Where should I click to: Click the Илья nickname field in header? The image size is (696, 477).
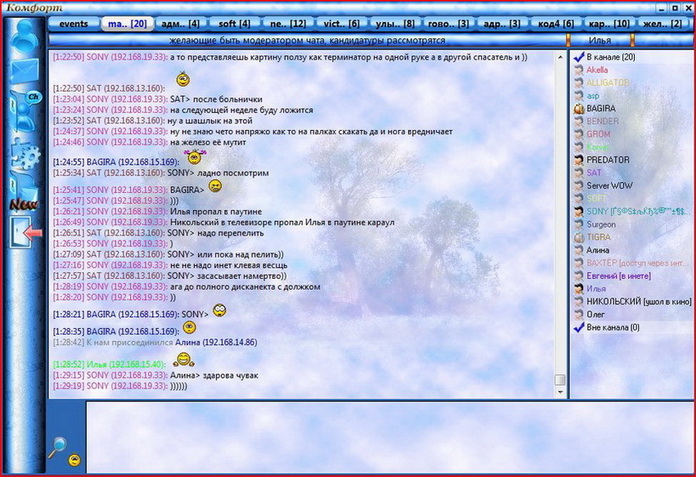(x=600, y=40)
